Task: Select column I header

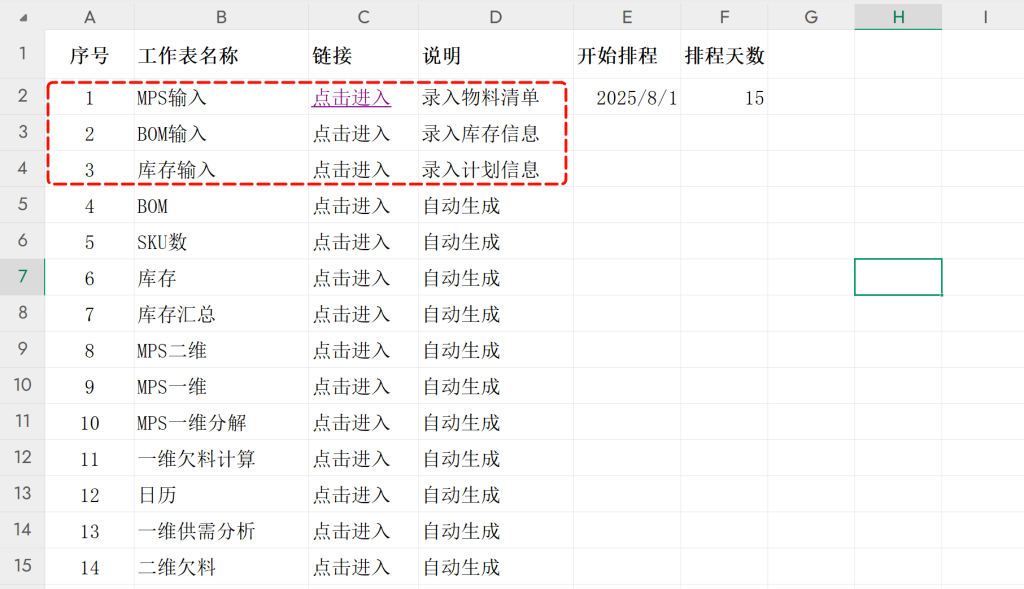Action: pos(984,17)
